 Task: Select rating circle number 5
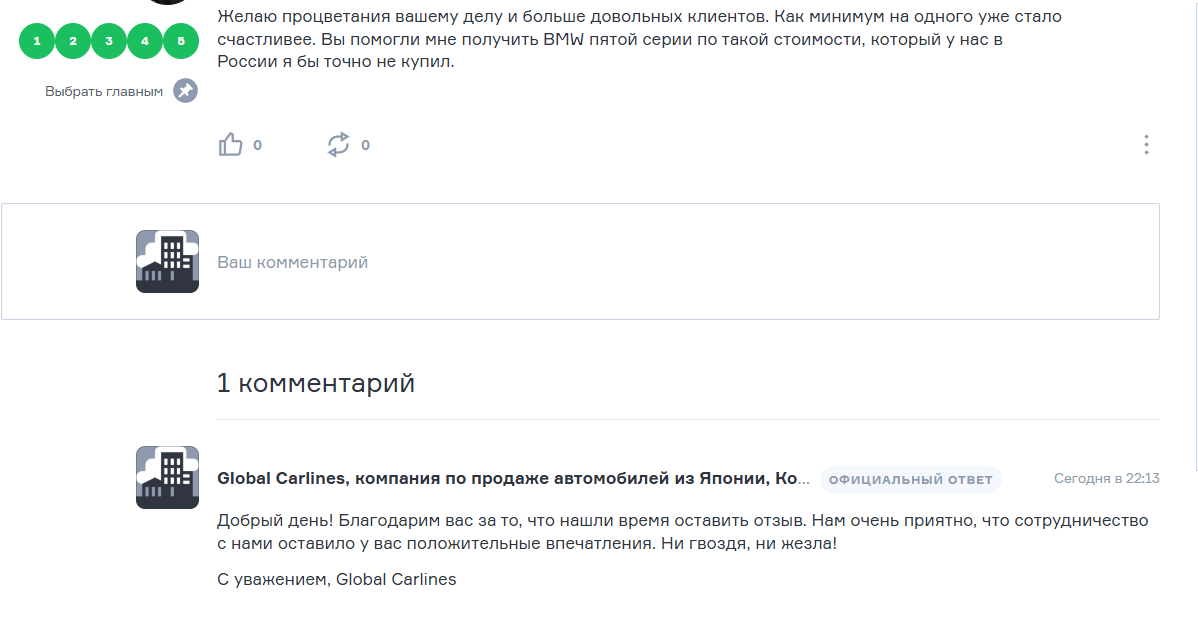point(180,41)
